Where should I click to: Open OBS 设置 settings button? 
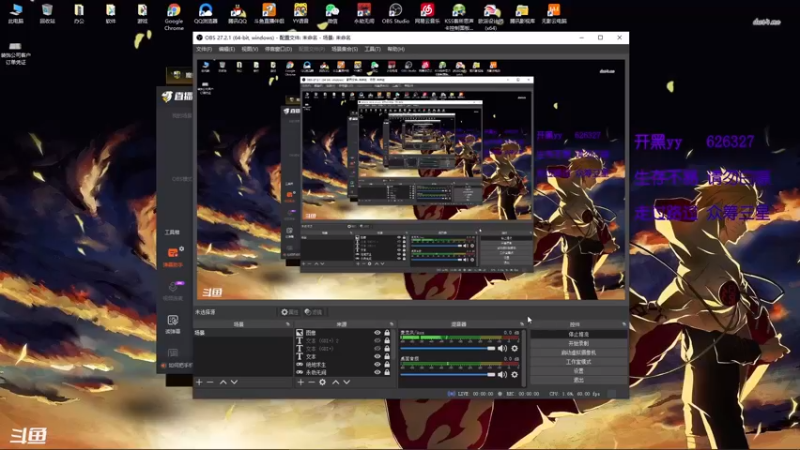[x=578, y=371]
